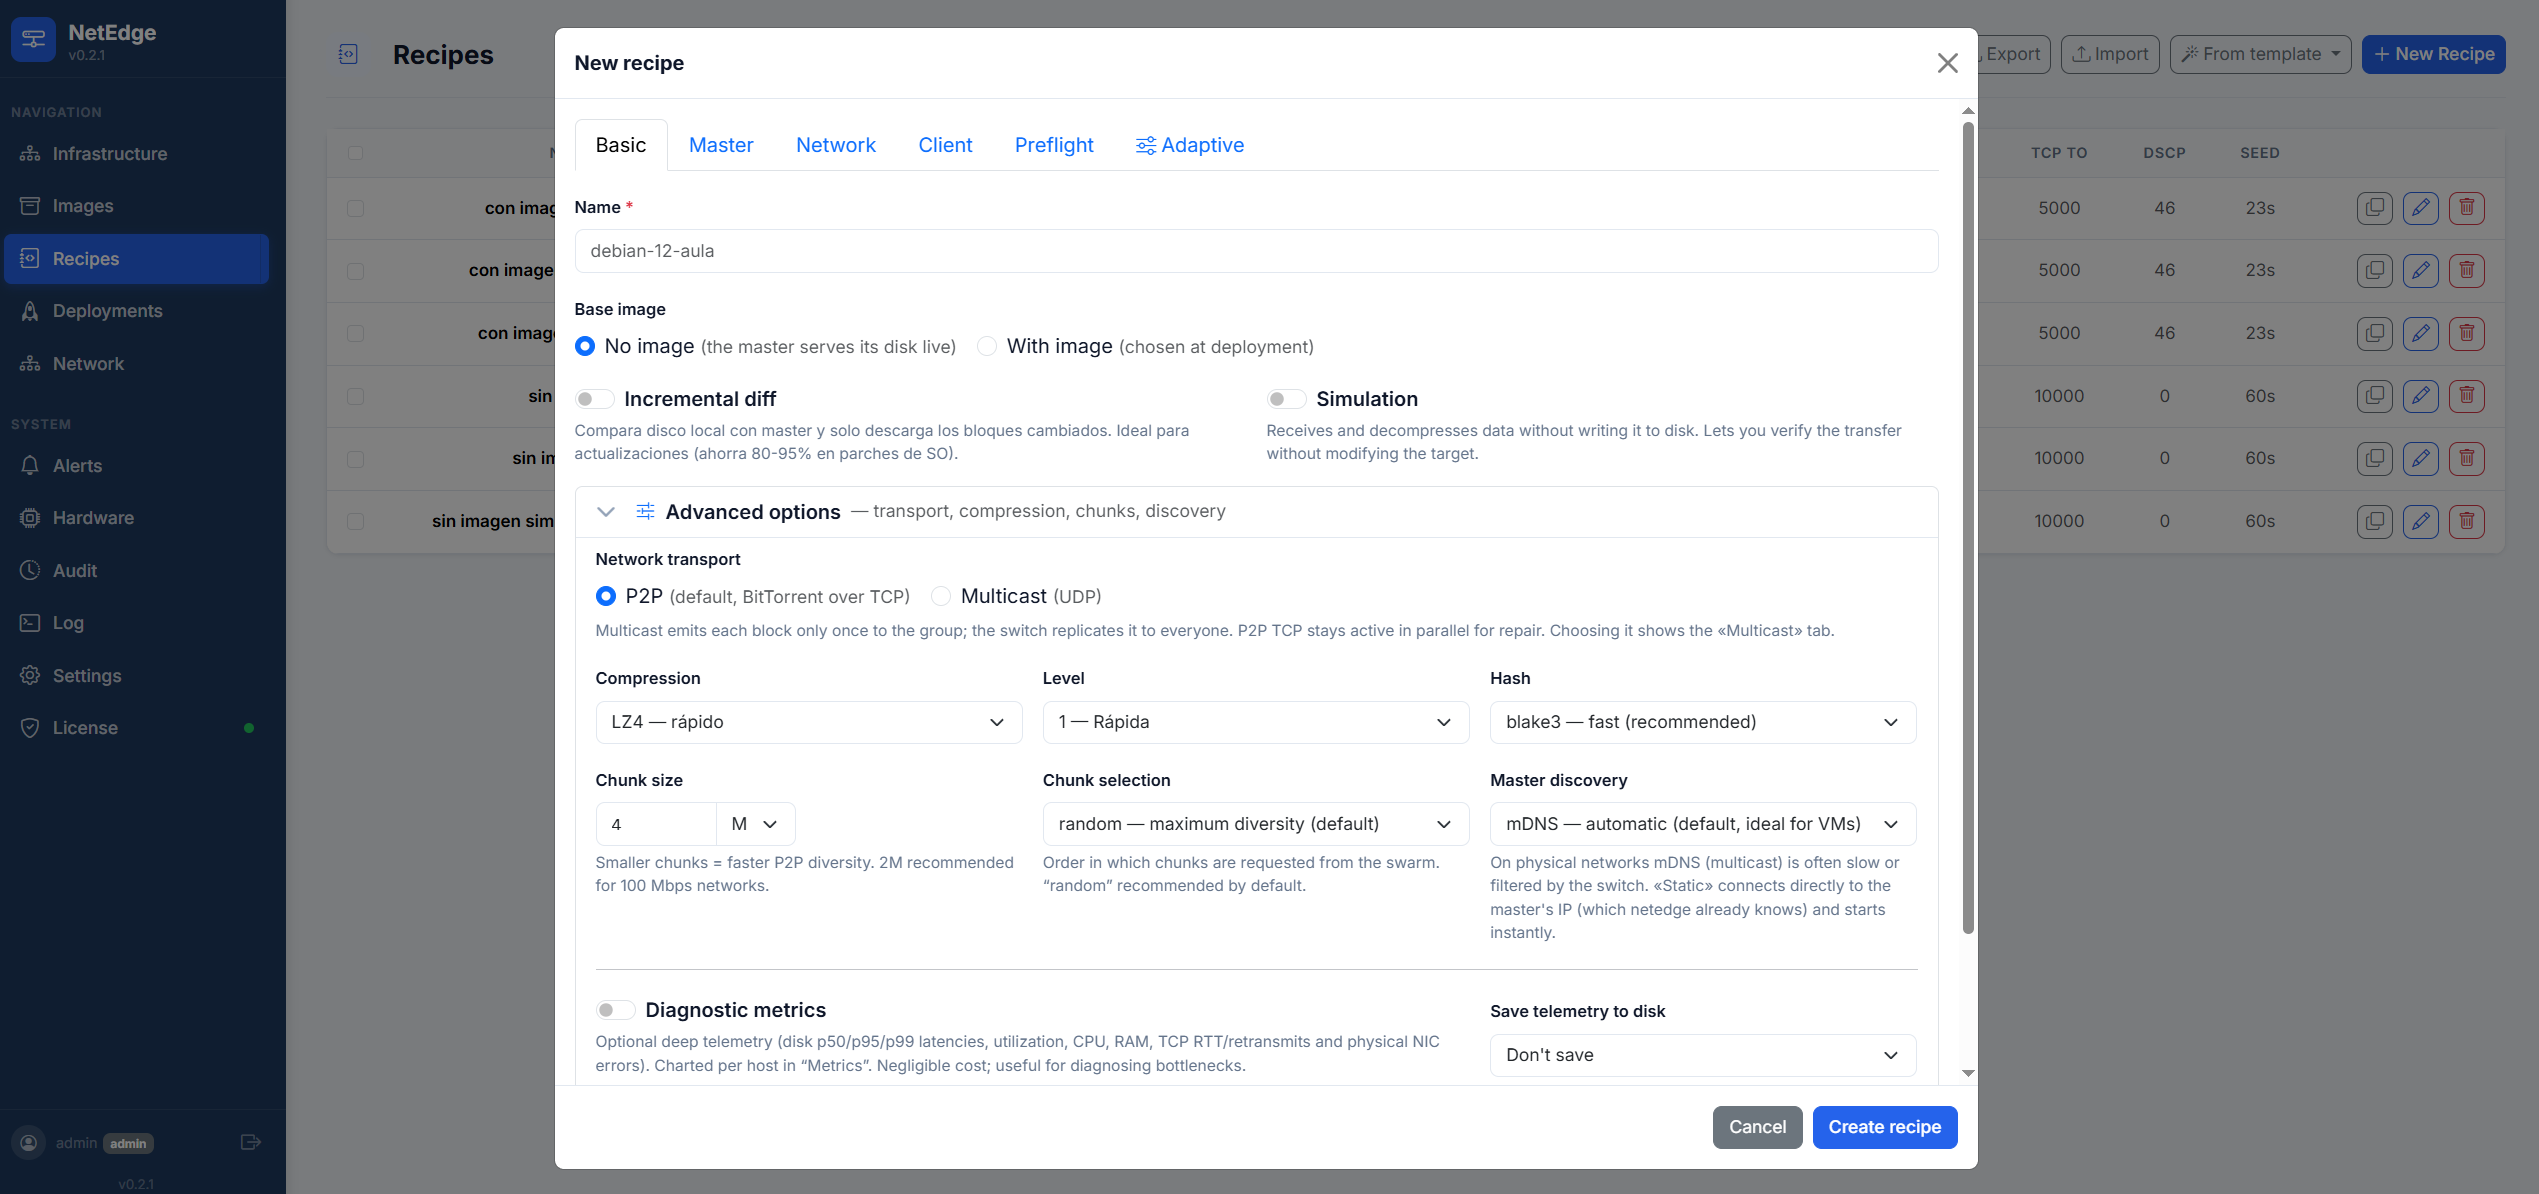Close the New recipe dialog
The image size is (2539, 1194).
[1947, 63]
